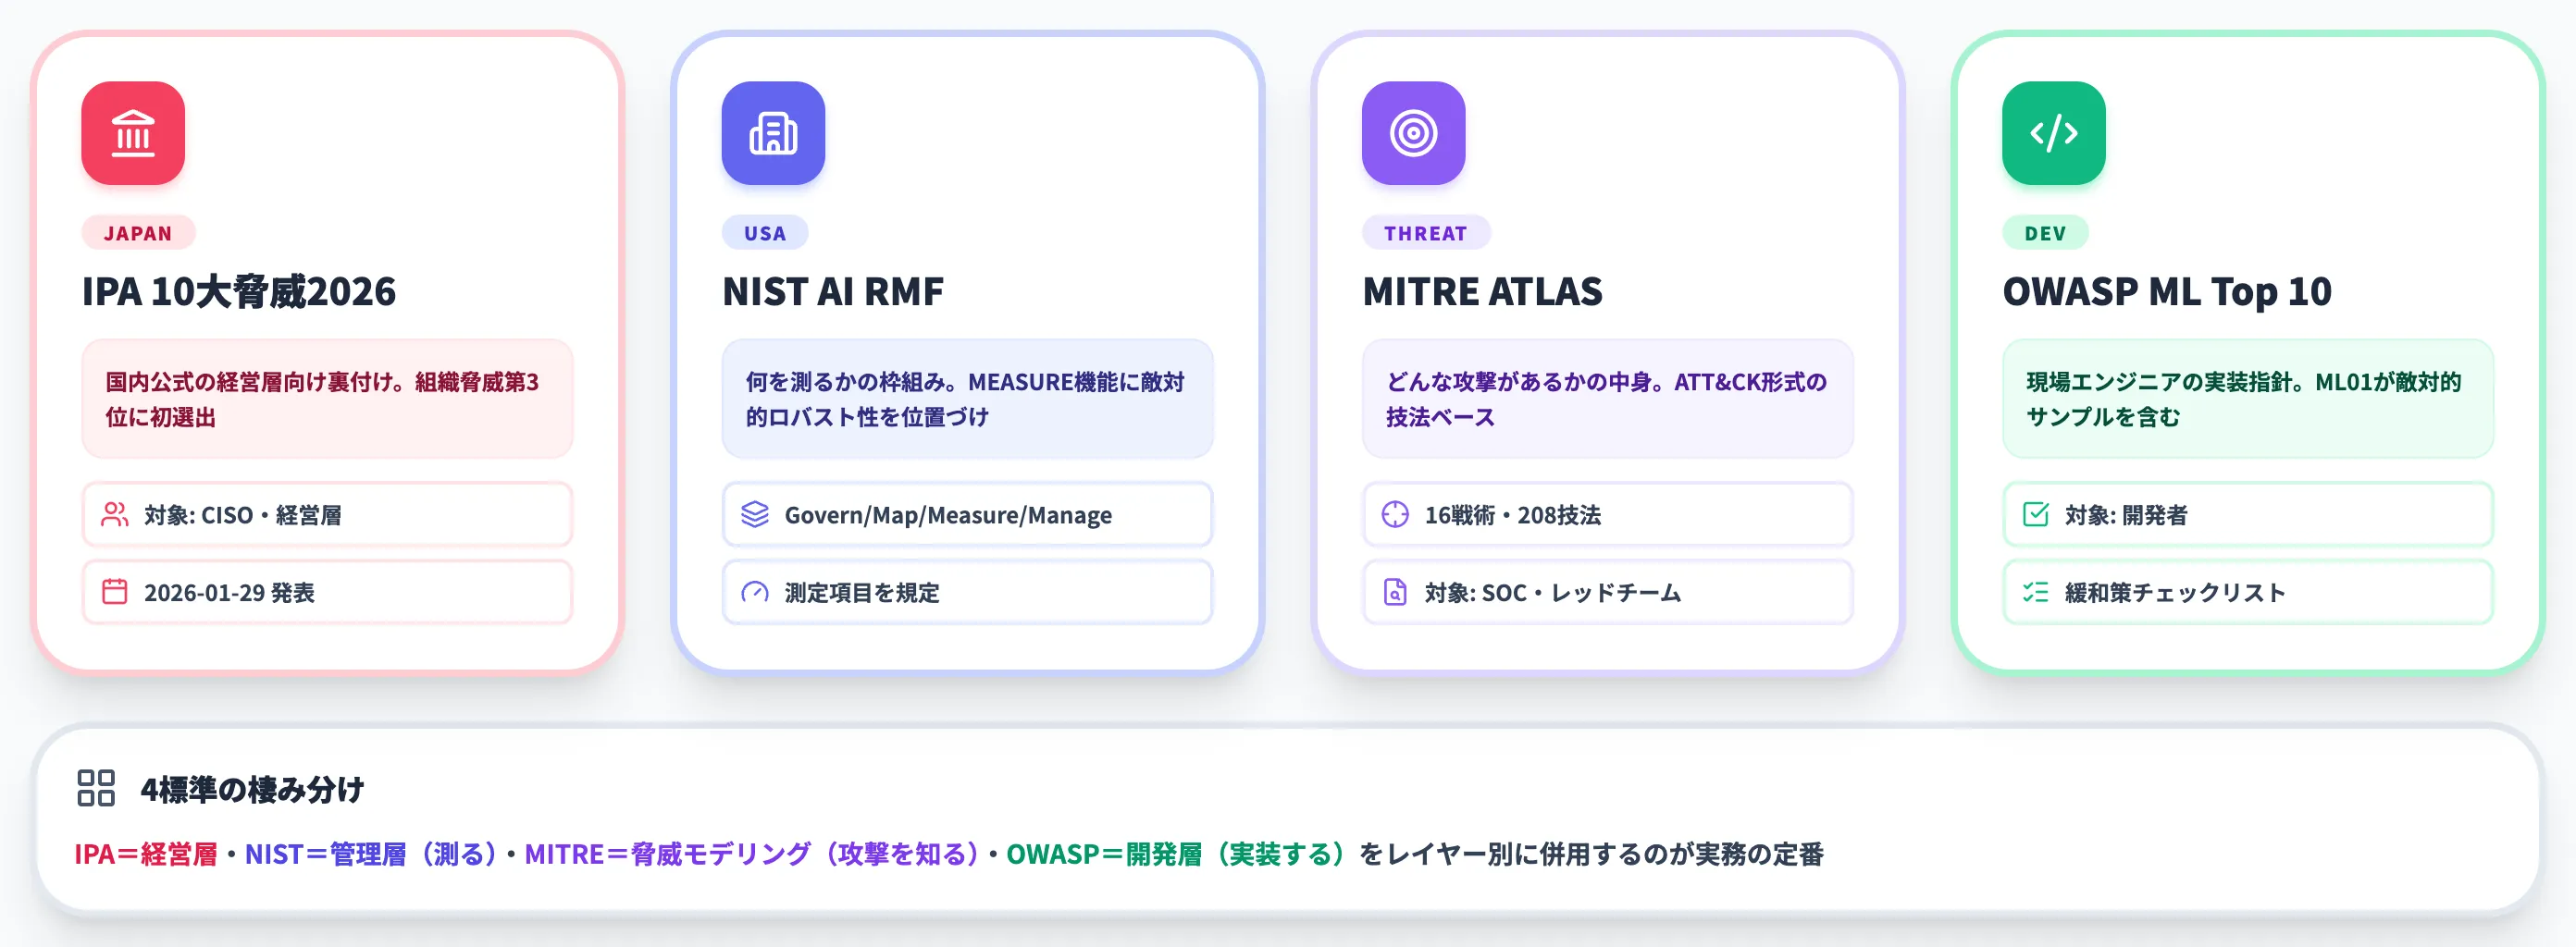The height and width of the screenshot is (947, 2576).
Task: Click the 2026-01-29 発表 date text
Action: [x=229, y=593]
